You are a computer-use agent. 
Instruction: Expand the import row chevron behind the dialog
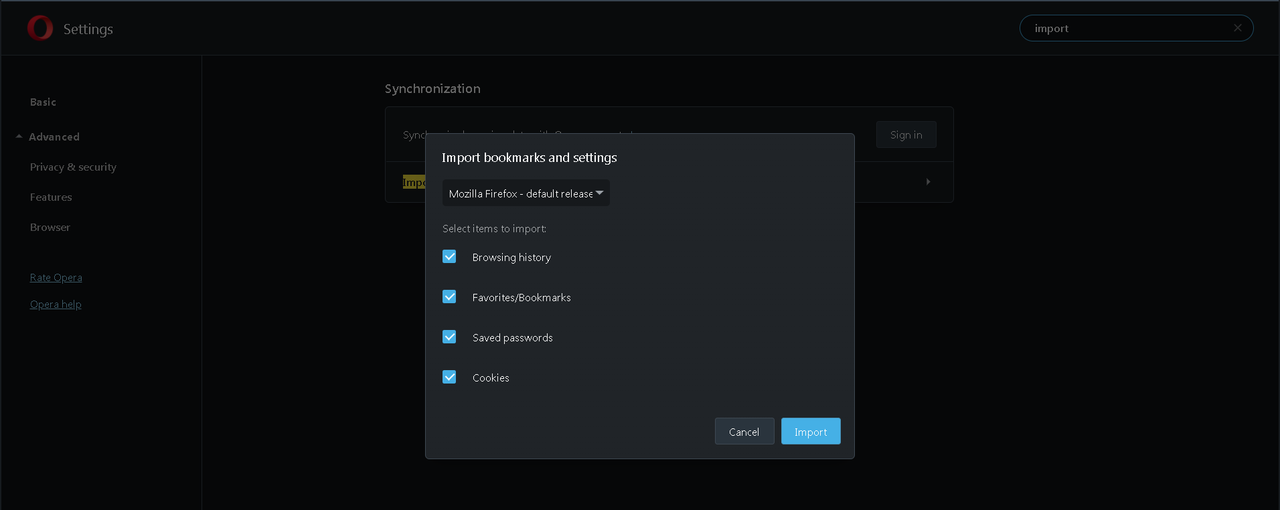pos(928,182)
